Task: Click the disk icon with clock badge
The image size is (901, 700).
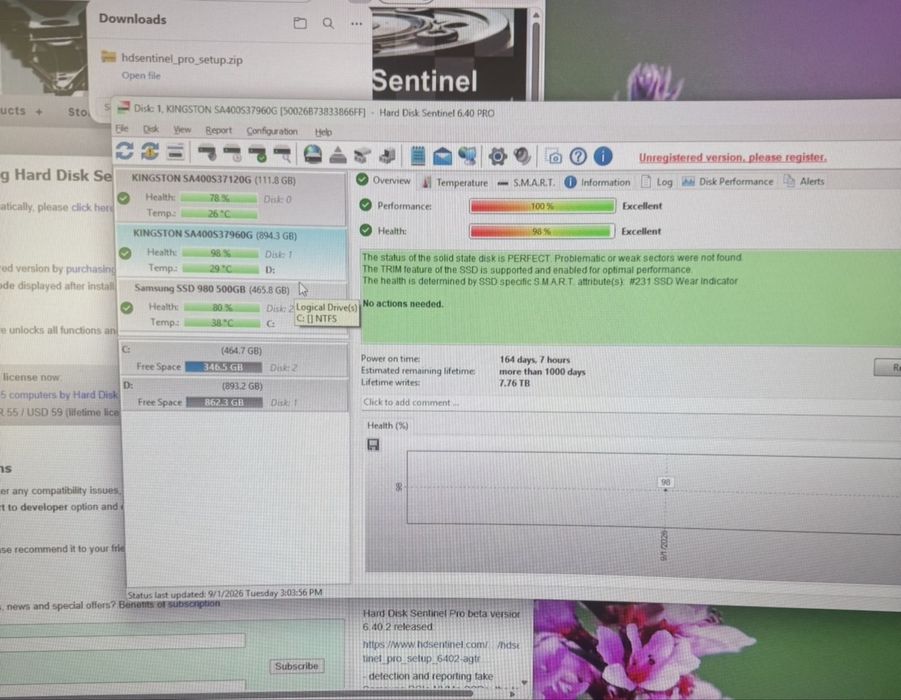Action: [232, 153]
